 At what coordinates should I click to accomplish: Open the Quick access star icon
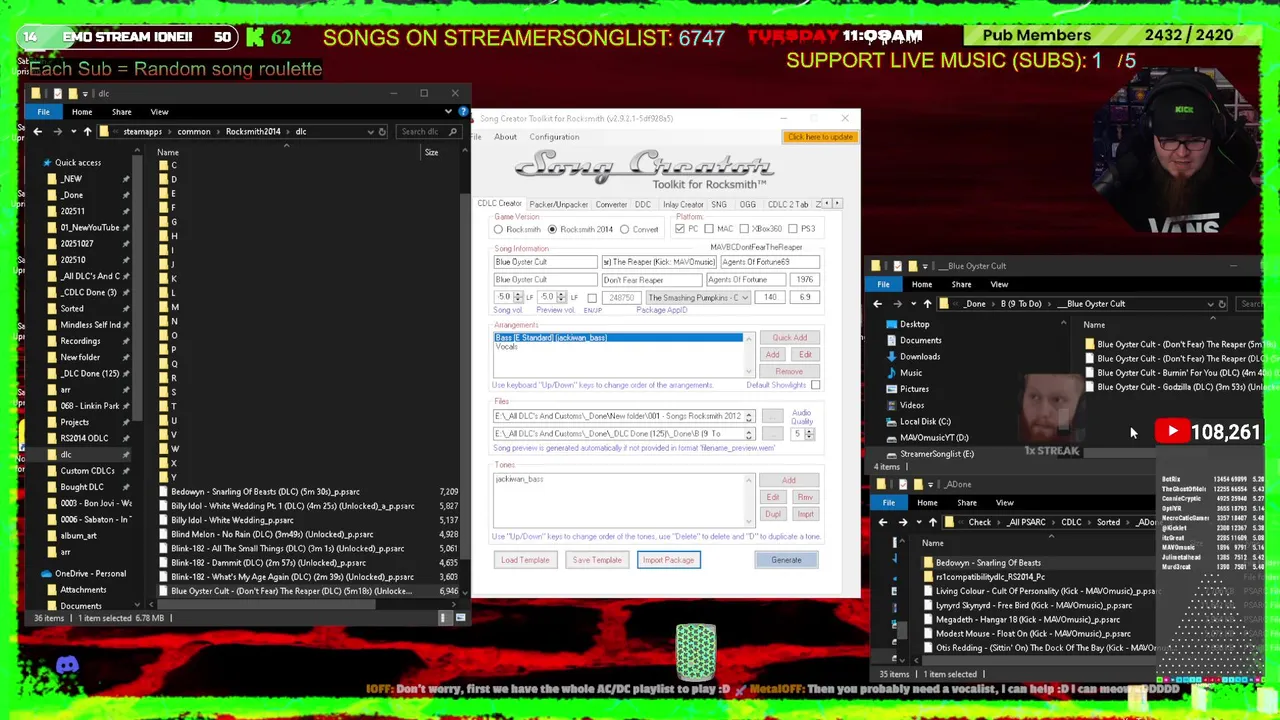[46, 163]
